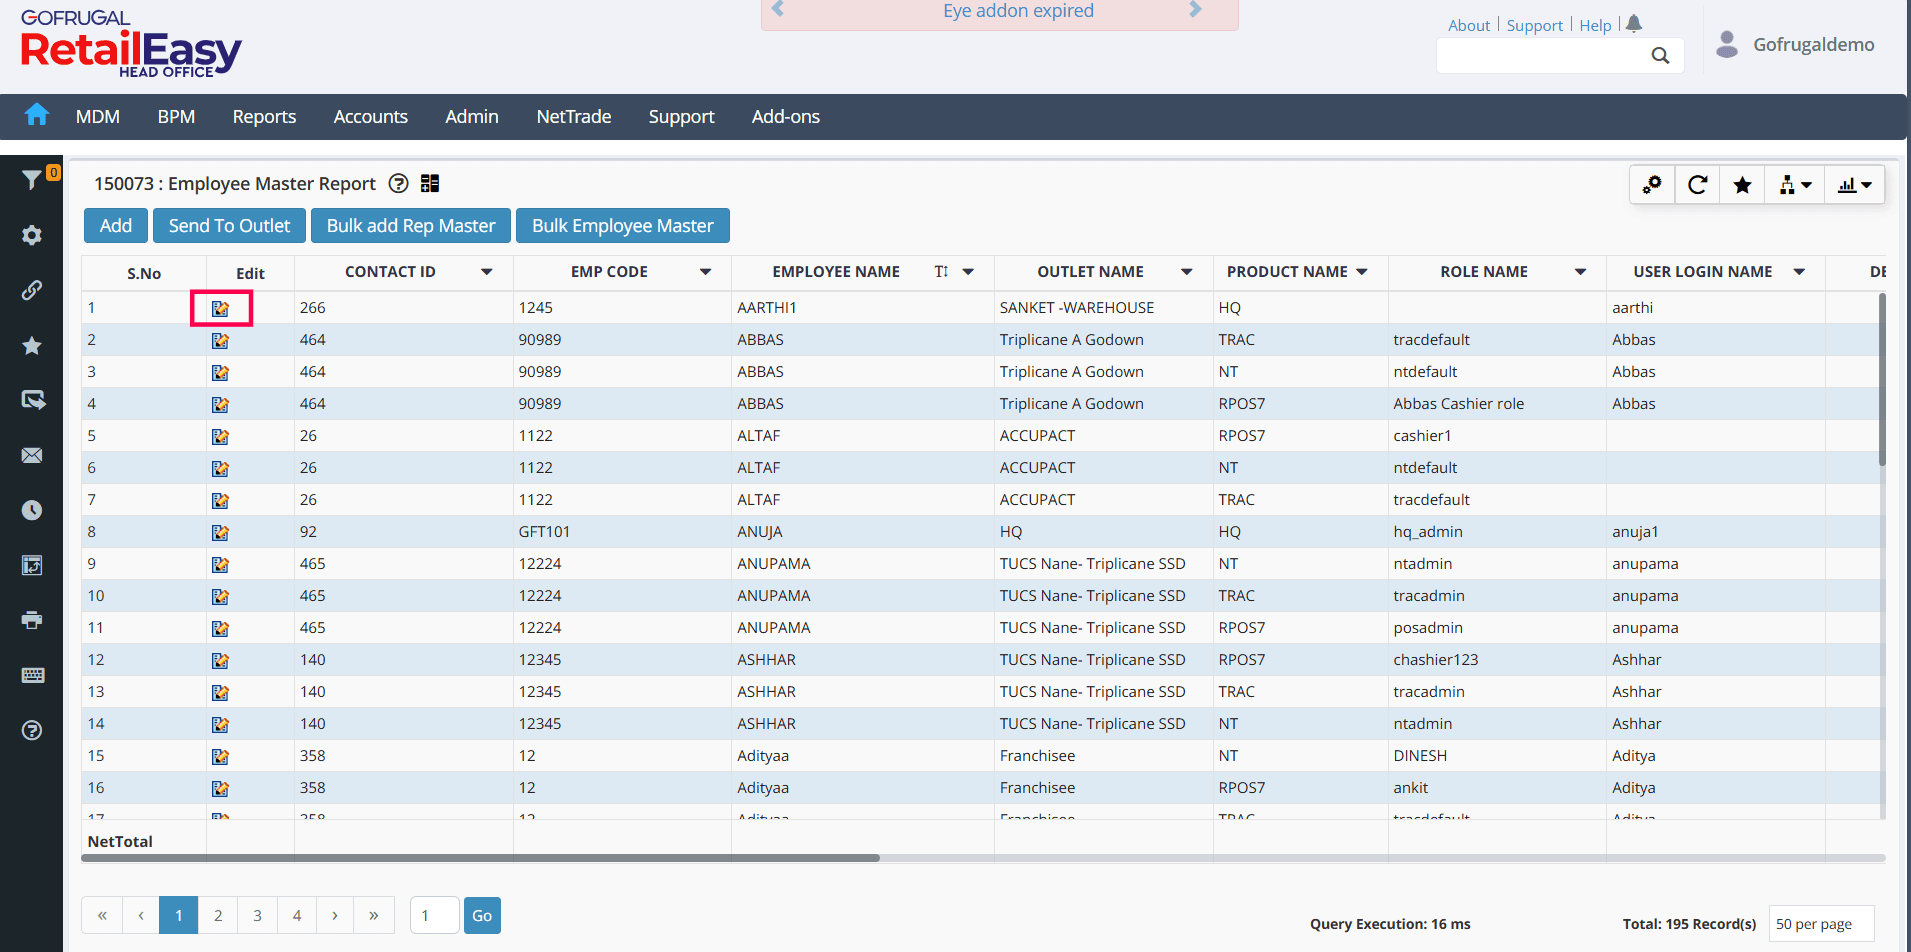This screenshot has height=952, width=1911.
Task: Click the clock schedule icon in sidebar
Action: [x=32, y=511]
